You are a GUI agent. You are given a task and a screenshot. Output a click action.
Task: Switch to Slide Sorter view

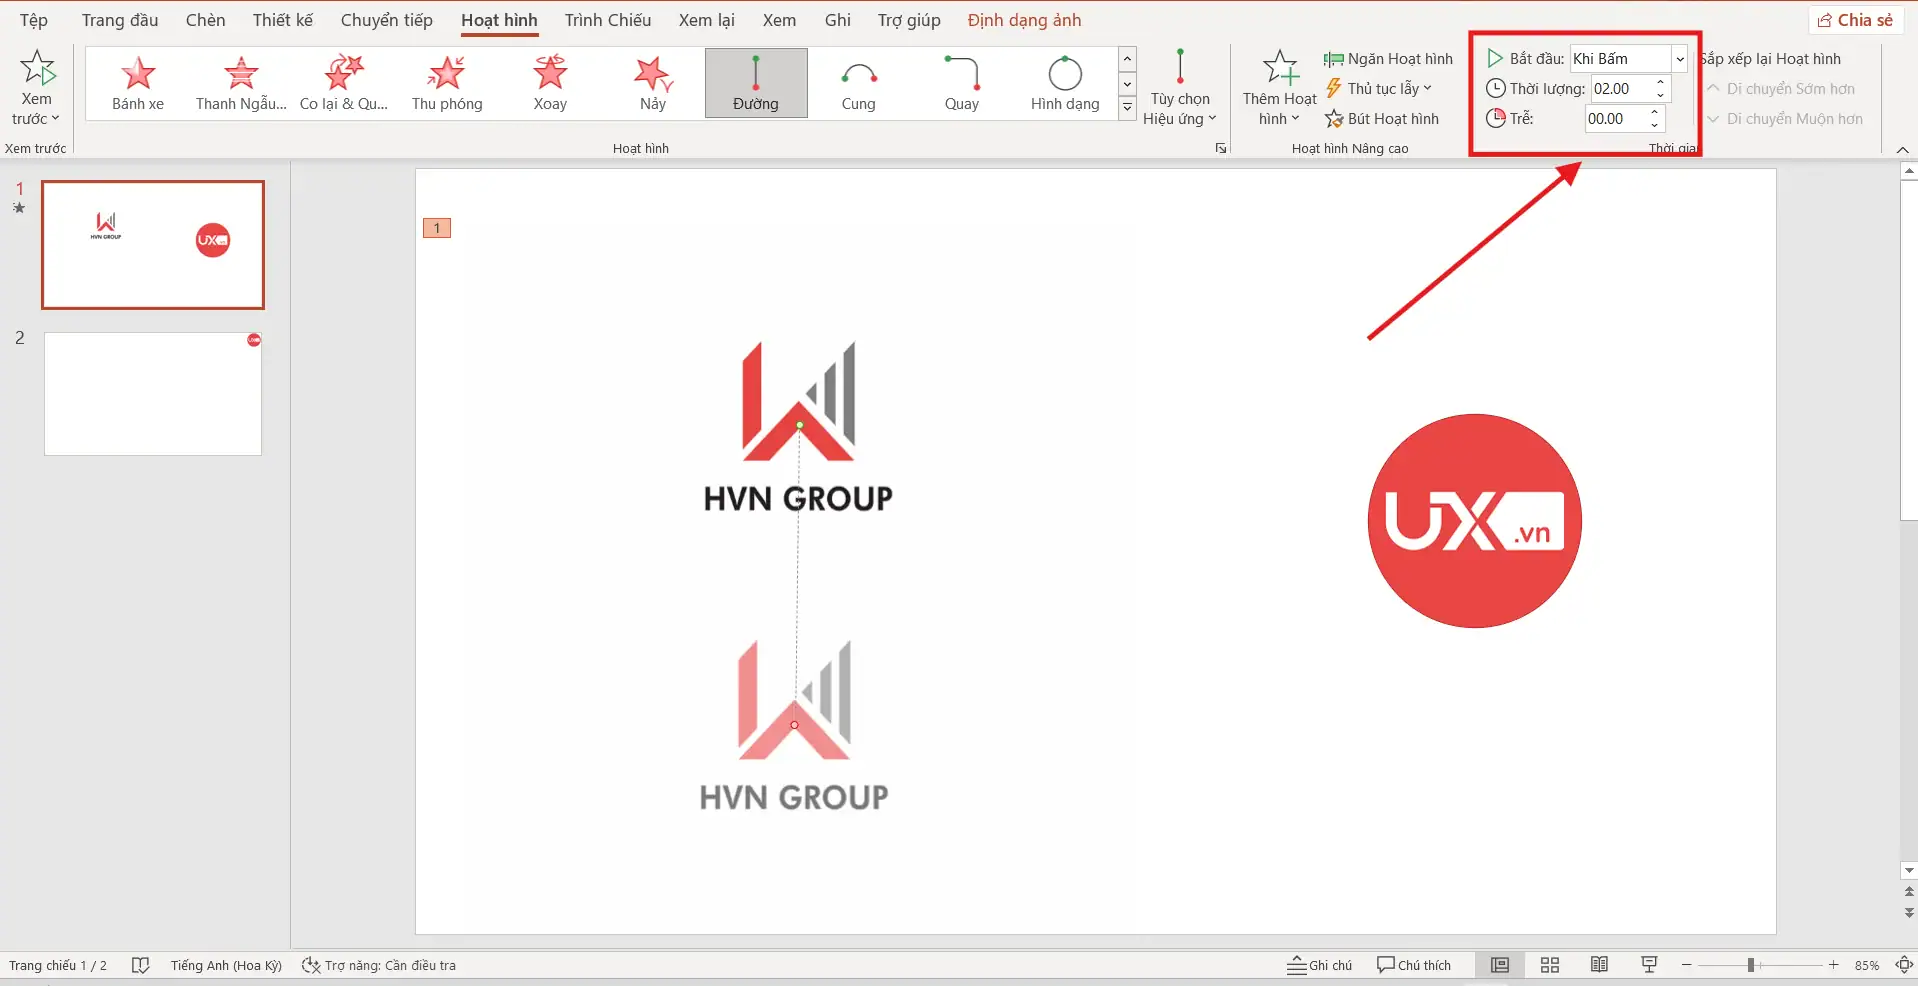click(1550, 965)
